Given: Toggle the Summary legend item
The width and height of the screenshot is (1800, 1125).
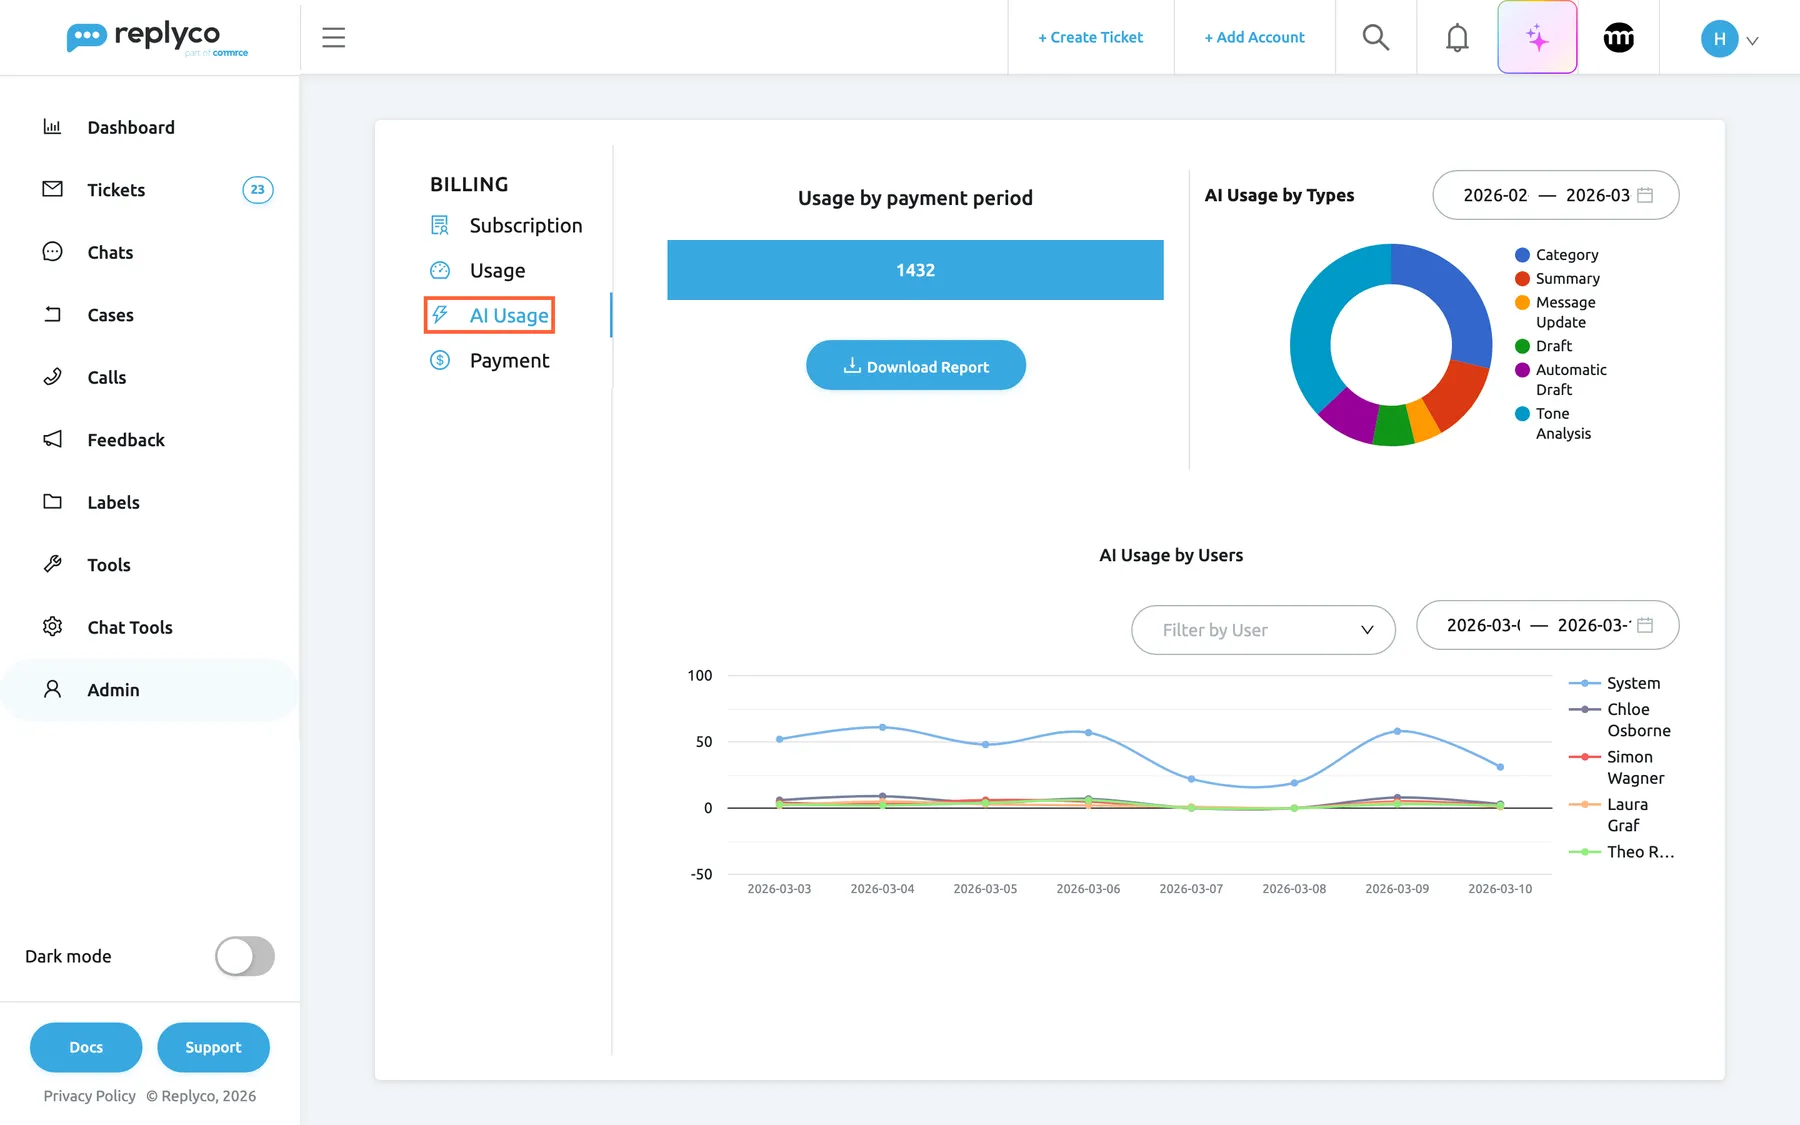Looking at the screenshot, I should (x=1558, y=279).
